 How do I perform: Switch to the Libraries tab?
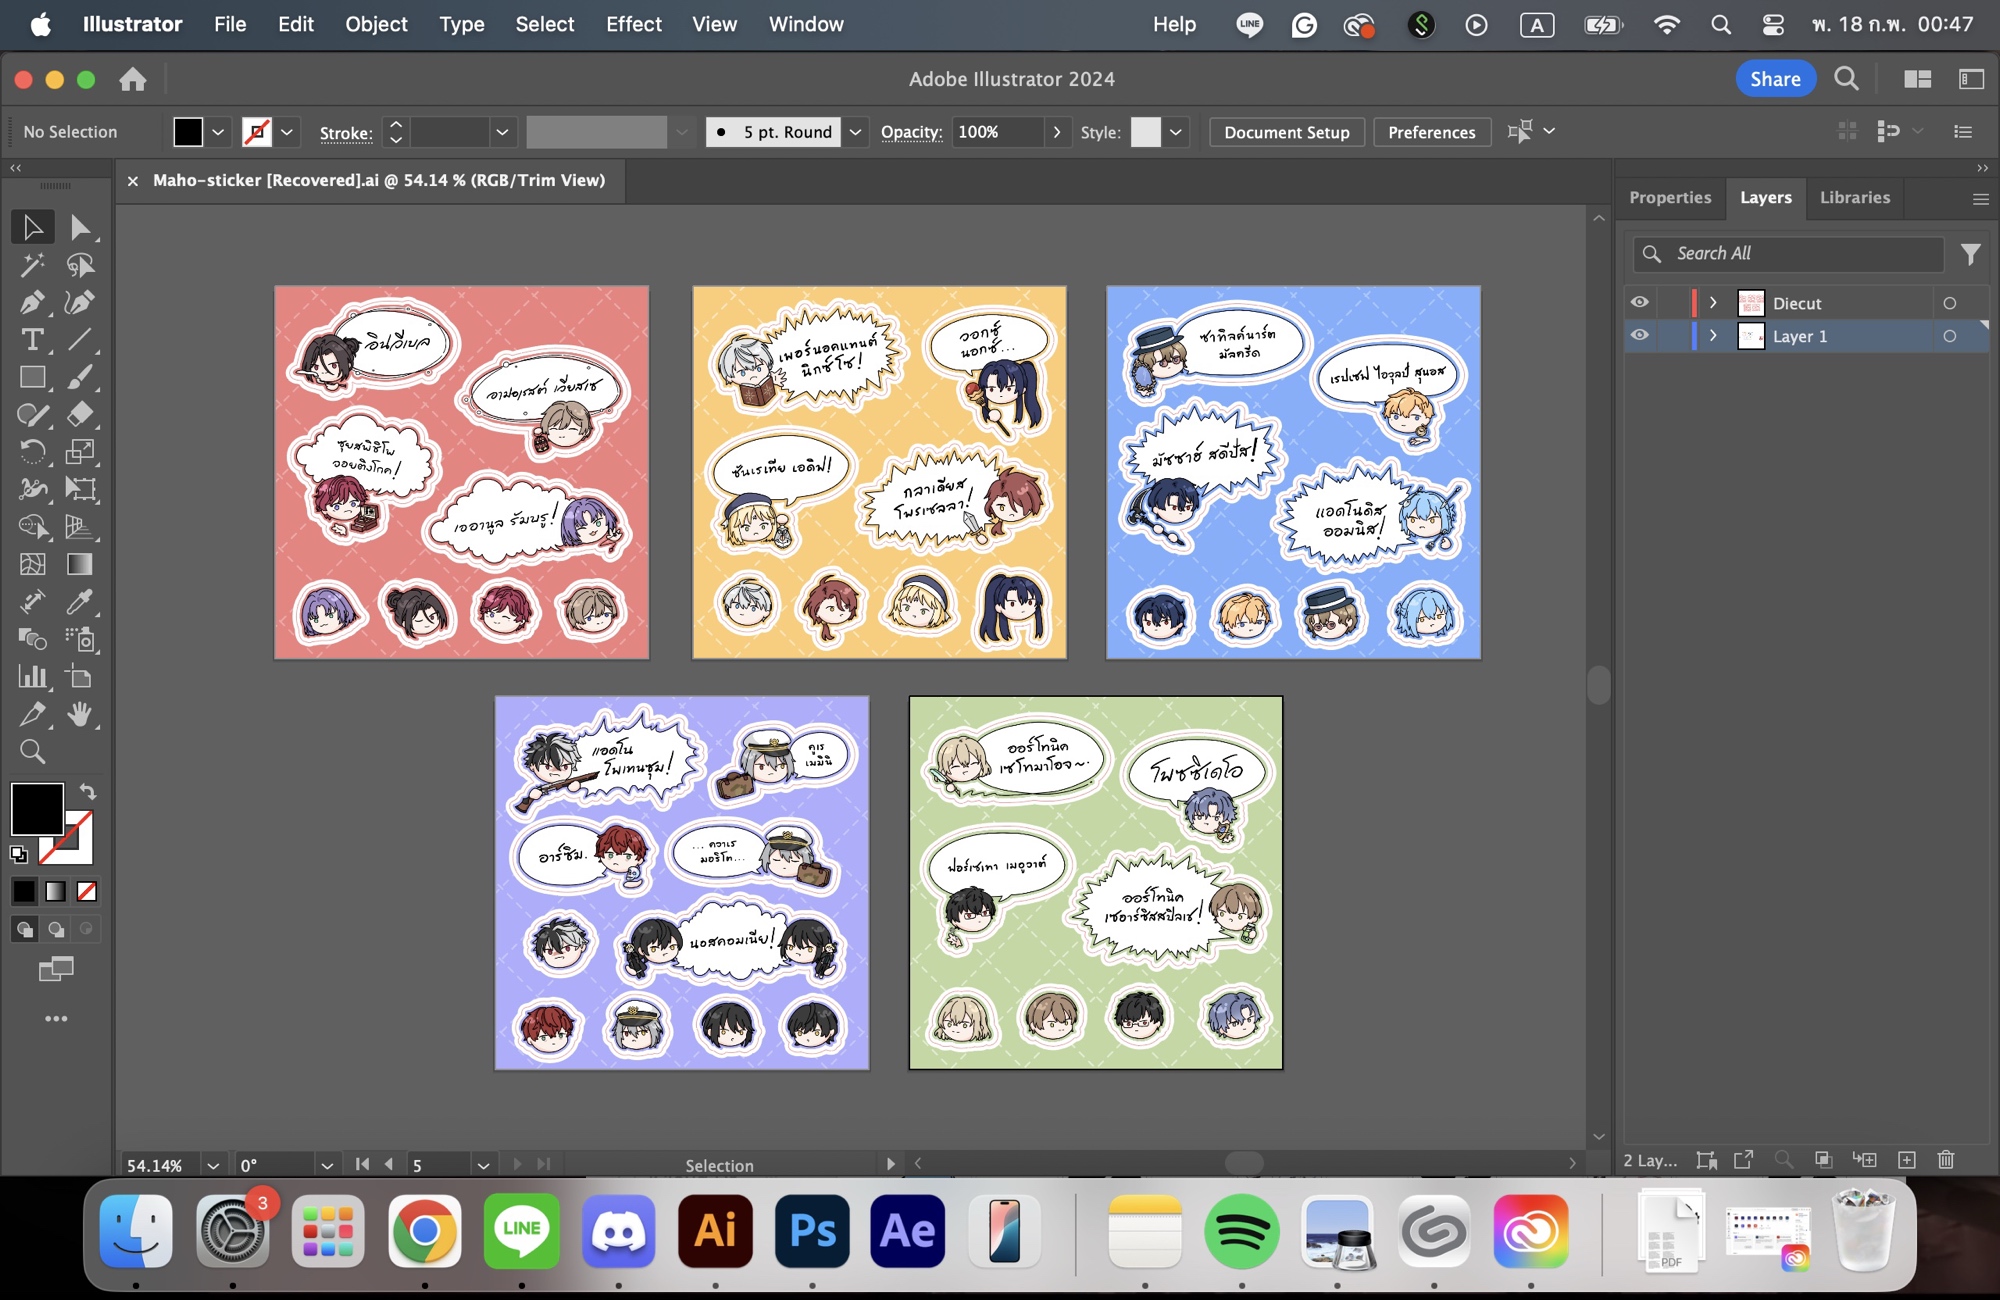[1854, 198]
